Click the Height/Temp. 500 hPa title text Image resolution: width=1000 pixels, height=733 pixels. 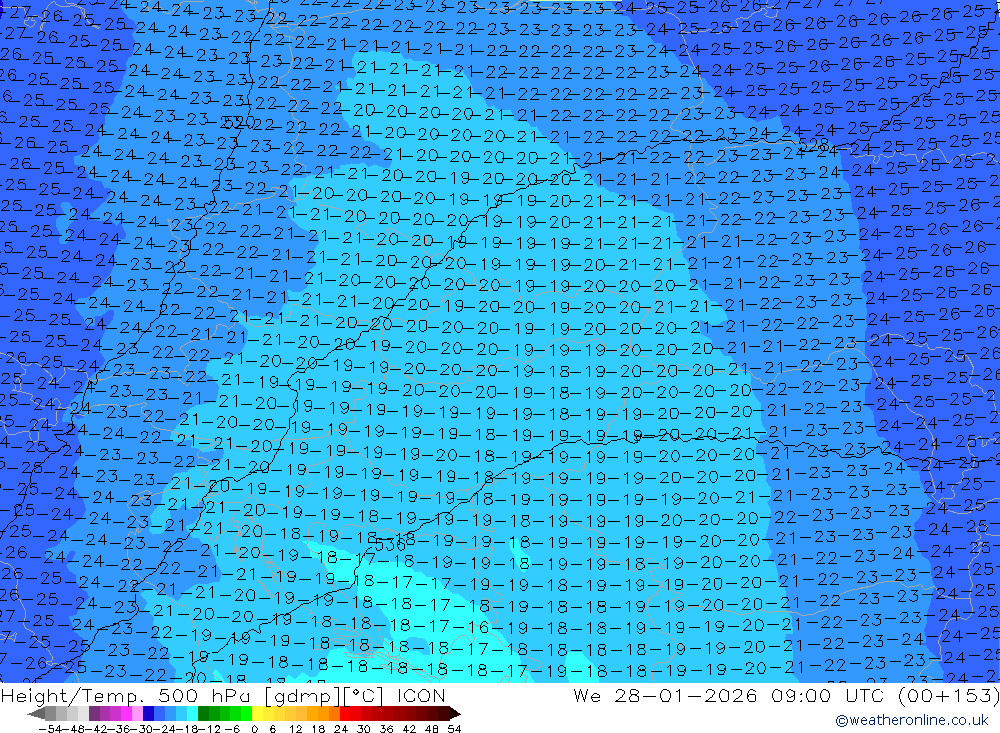(x=126, y=695)
